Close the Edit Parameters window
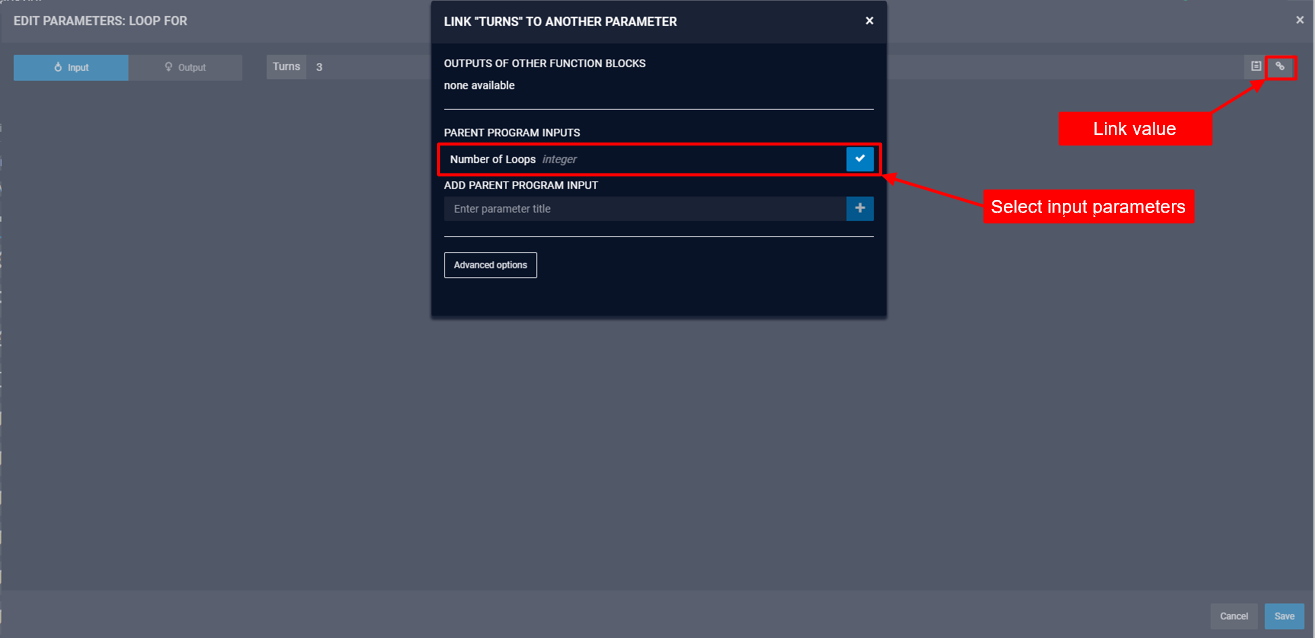Viewport: 1315px width, 638px height. pyautogui.click(x=1299, y=20)
